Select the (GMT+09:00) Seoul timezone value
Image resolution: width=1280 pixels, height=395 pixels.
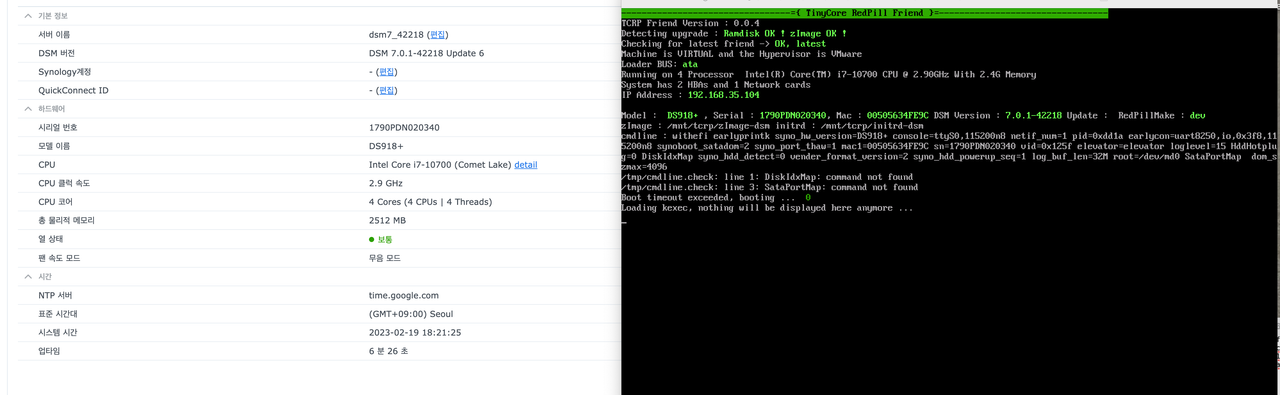point(411,314)
